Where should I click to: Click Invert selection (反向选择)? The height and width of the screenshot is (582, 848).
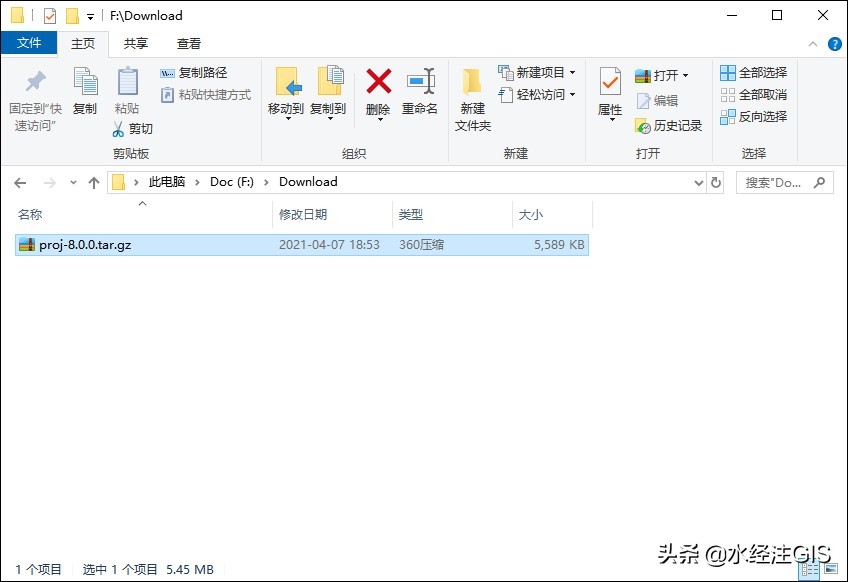click(x=753, y=116)
